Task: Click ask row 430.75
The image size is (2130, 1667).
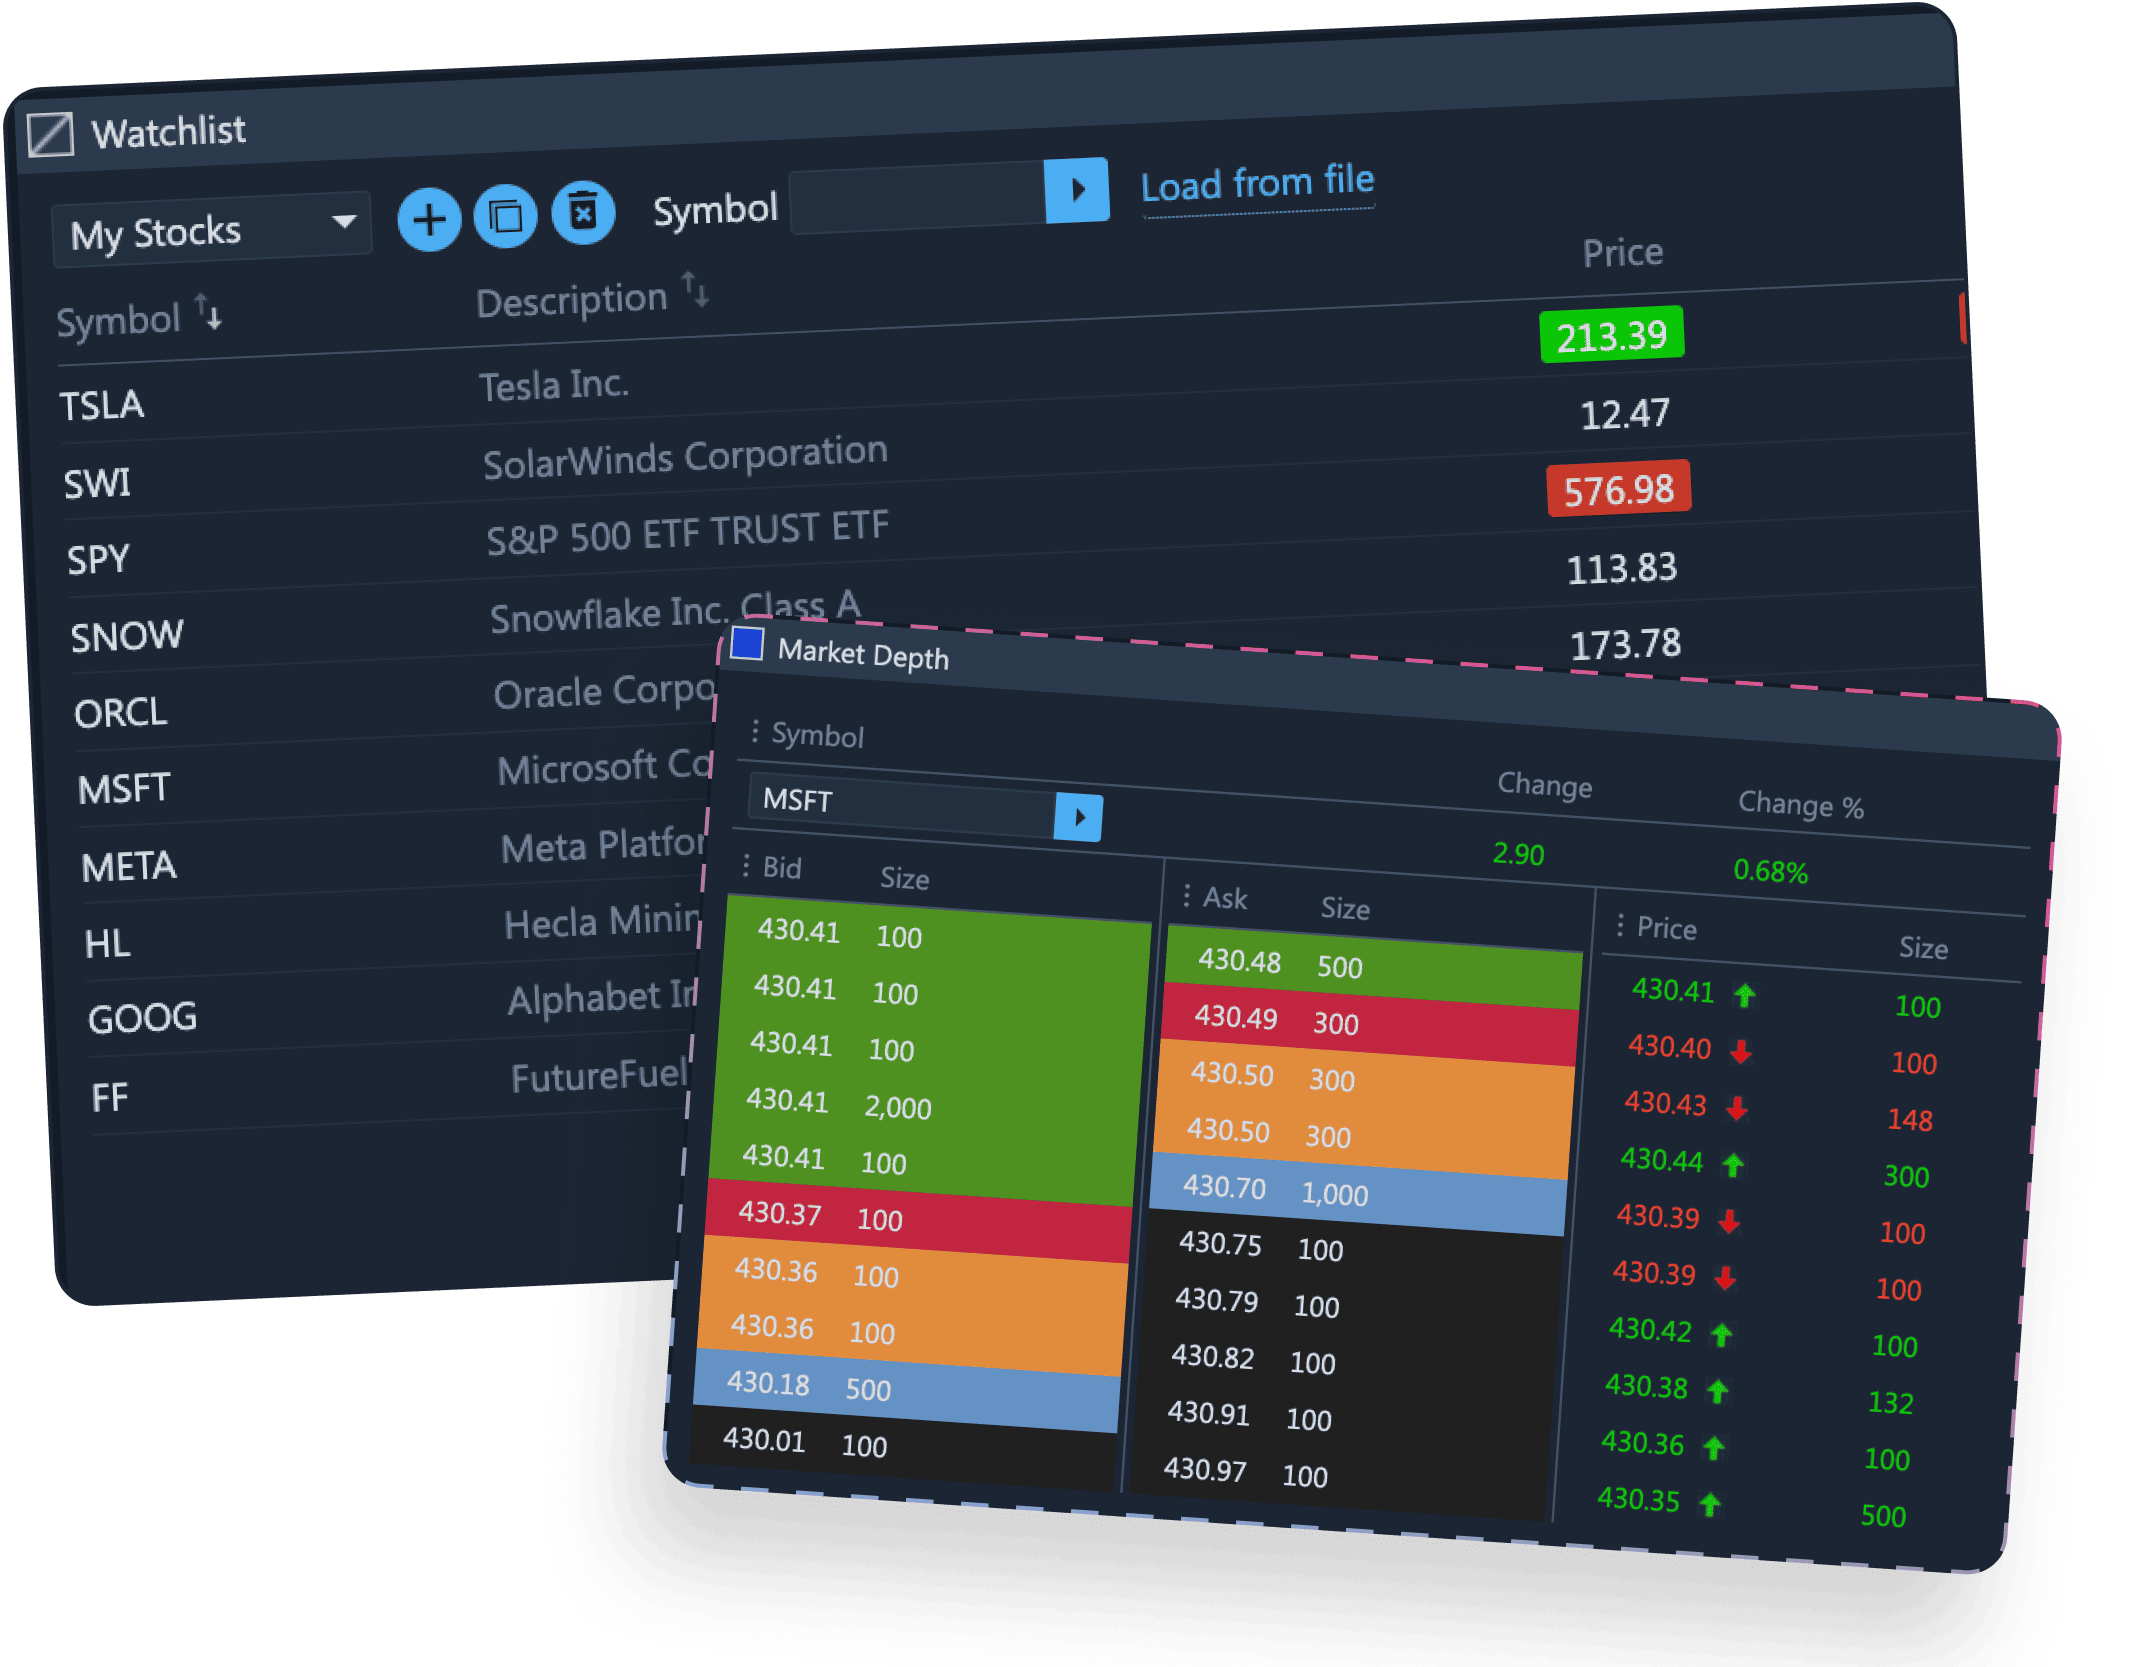Action: [x=1354, y=1248]
